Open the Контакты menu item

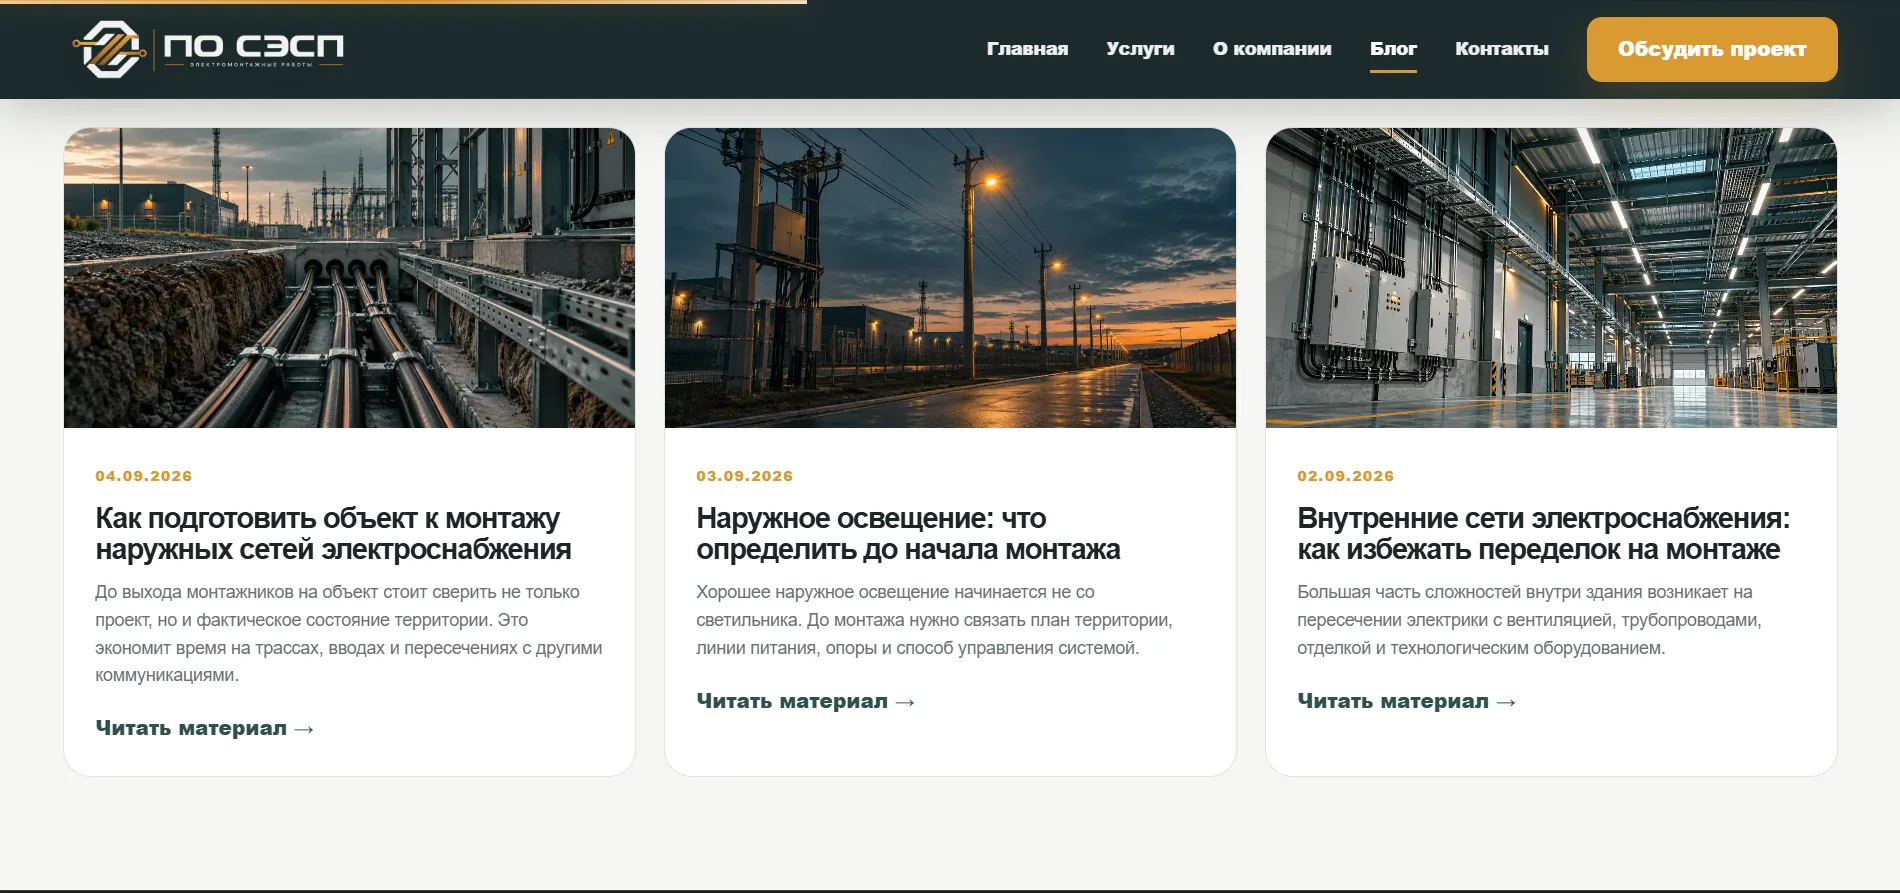[x=1502, y=49]
